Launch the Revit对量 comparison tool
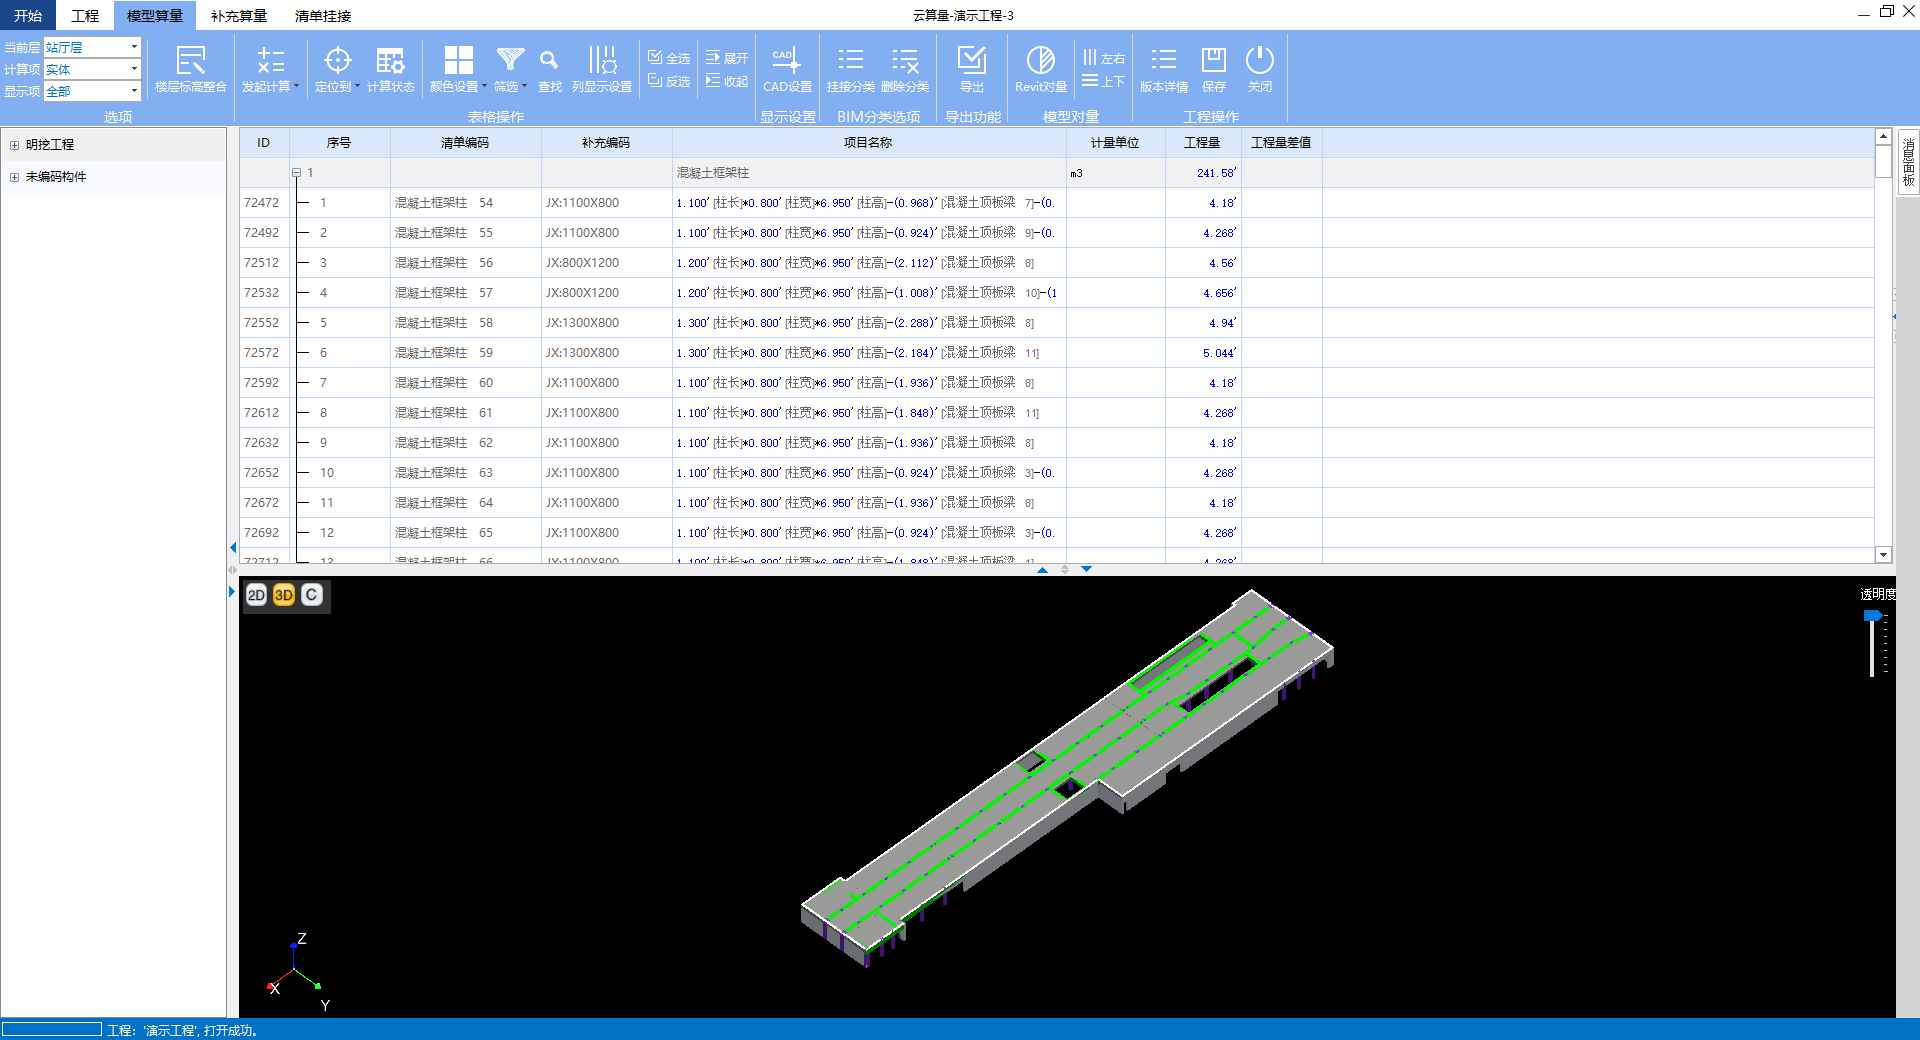This screenshot has width=1920, height=1040. pyautogui.click(x=1040, y=62)
